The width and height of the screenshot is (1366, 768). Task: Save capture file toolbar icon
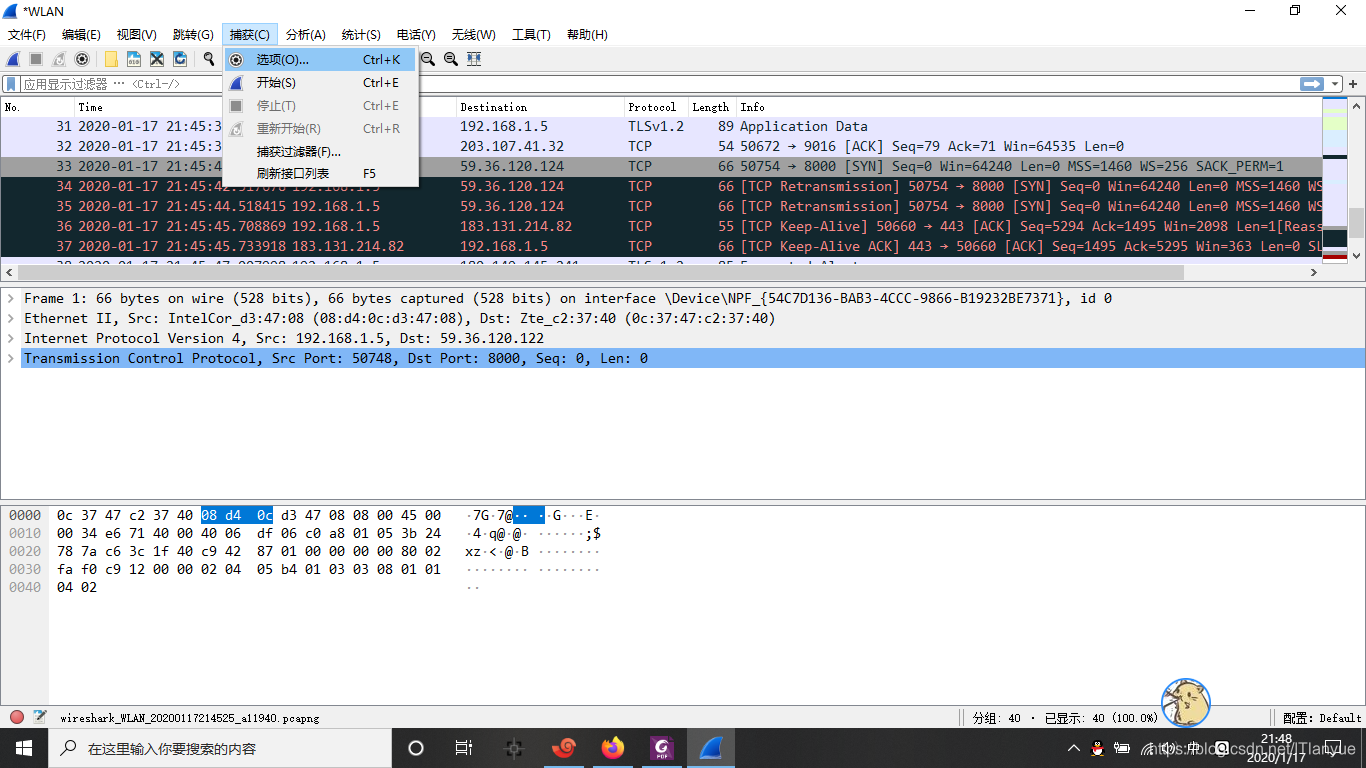pos(133,59)
